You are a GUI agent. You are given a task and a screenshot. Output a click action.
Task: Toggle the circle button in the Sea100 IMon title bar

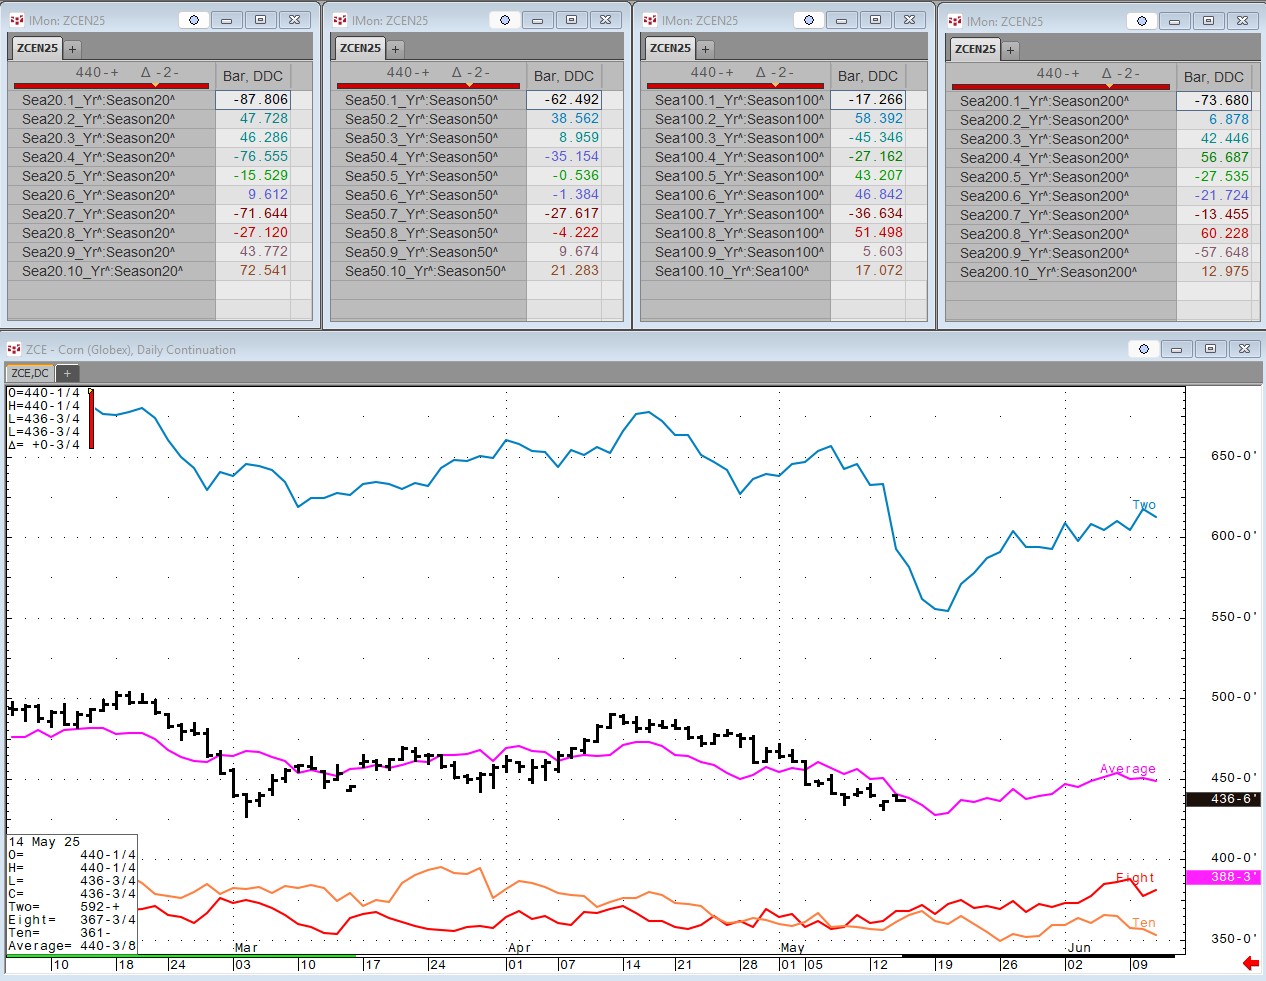tap(809, 20)
